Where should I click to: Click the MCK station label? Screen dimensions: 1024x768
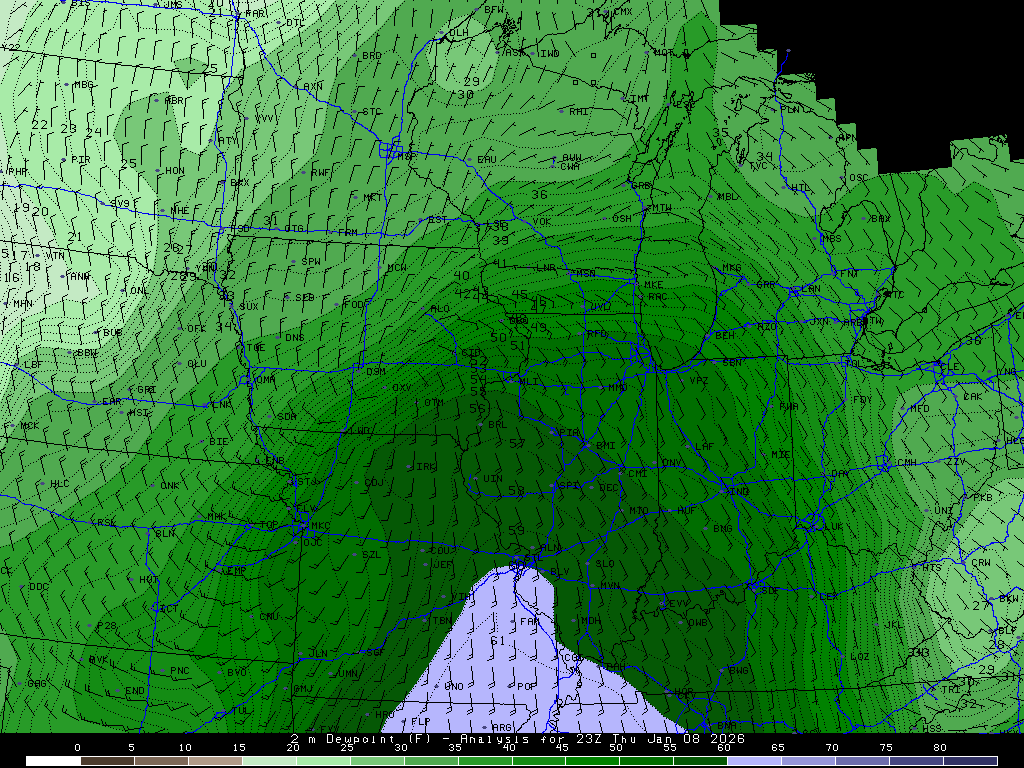(29, 425)
